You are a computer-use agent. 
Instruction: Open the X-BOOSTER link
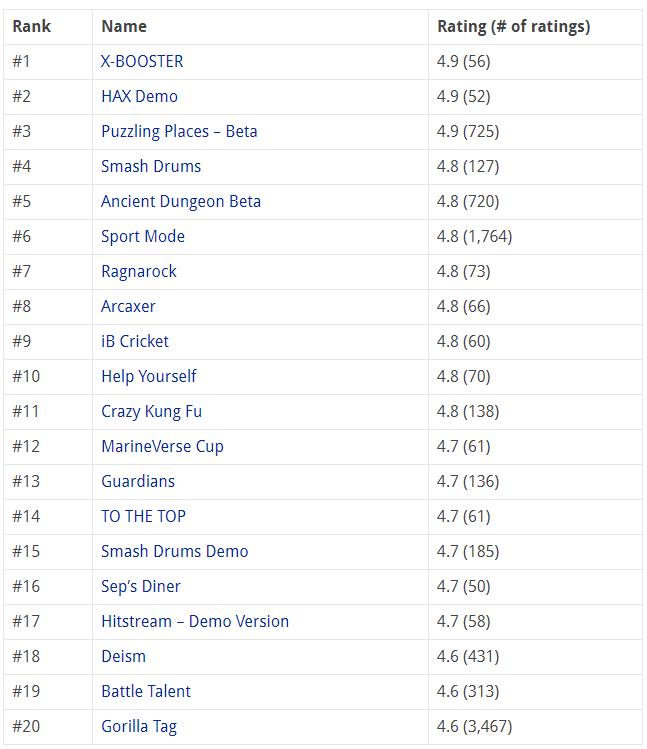142,61
